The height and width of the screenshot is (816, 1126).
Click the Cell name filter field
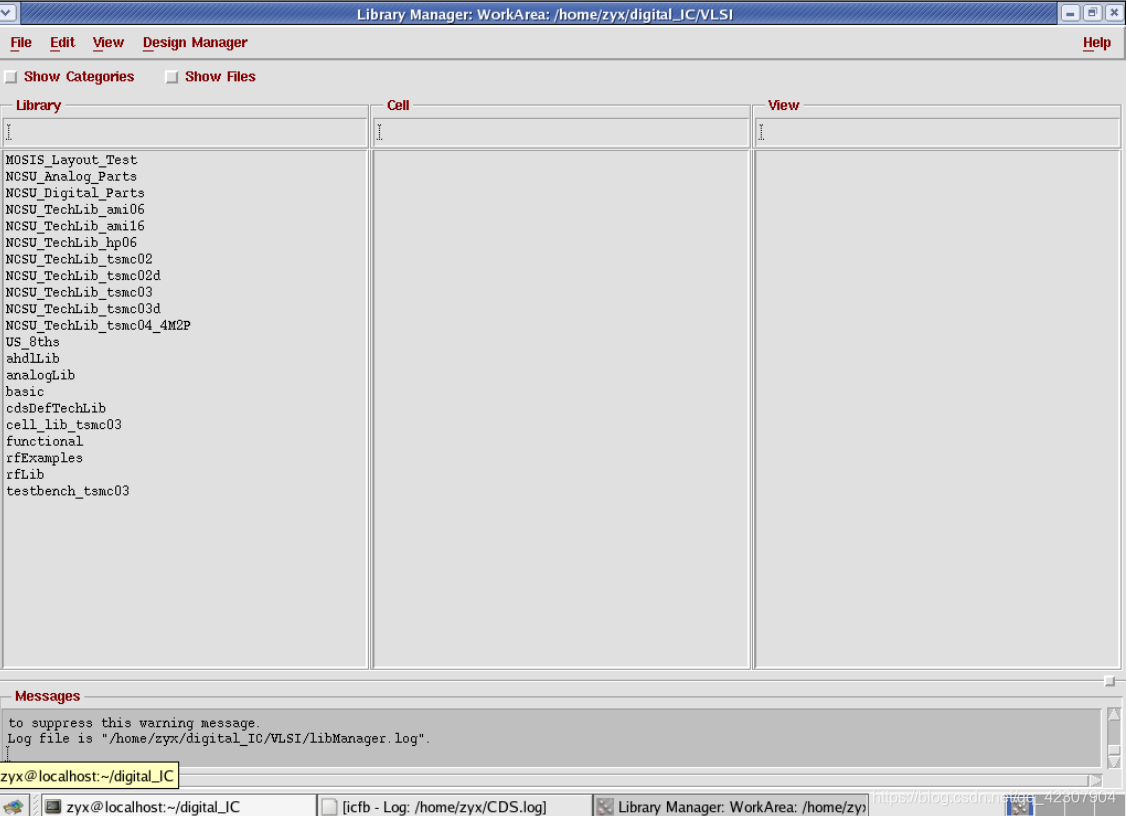[561, 132]
